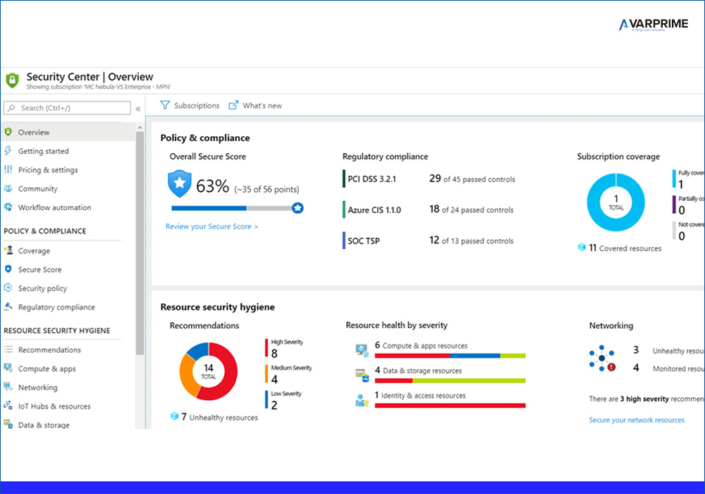
Task: Click the sidebar vertical scrollbar thumb
Action: pos(140,243)
